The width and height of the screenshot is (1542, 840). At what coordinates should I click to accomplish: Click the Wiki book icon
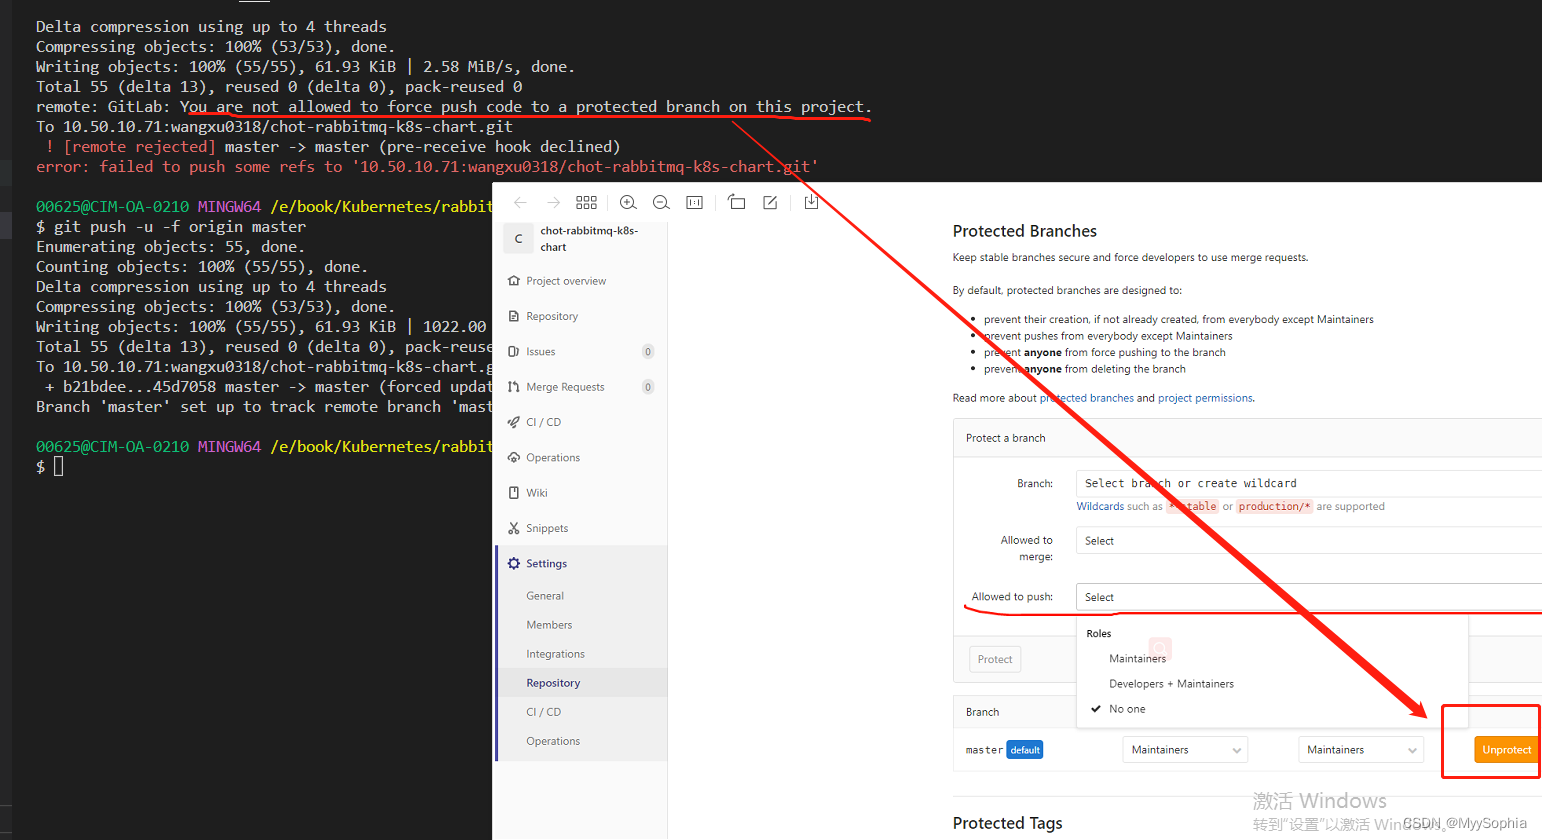coord(514,493)
